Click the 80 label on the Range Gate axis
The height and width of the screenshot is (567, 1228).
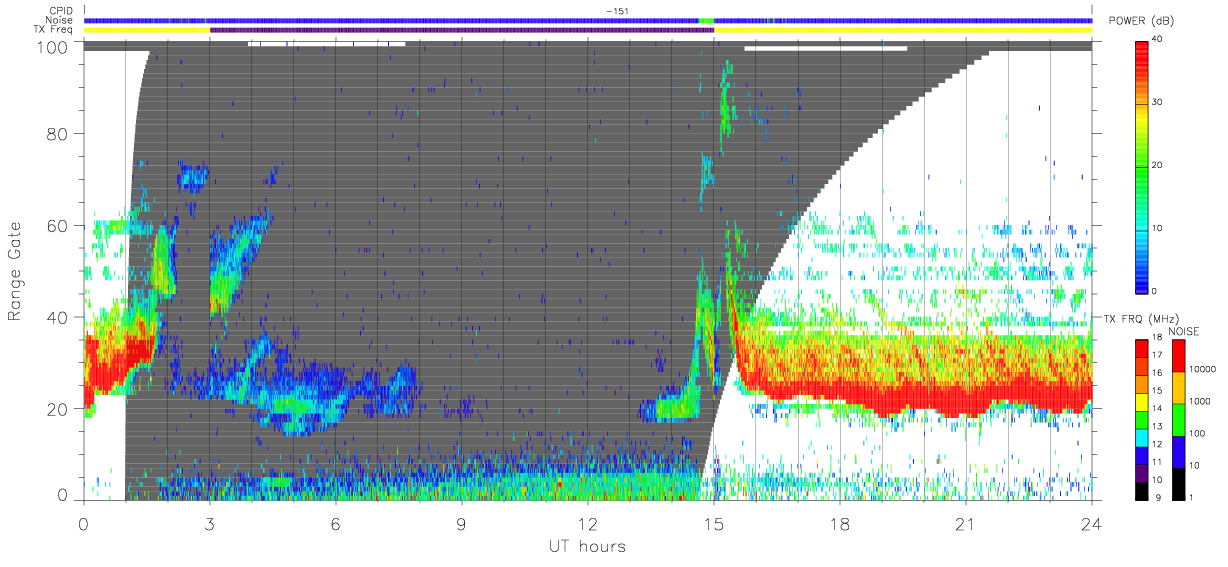(58, 134)
